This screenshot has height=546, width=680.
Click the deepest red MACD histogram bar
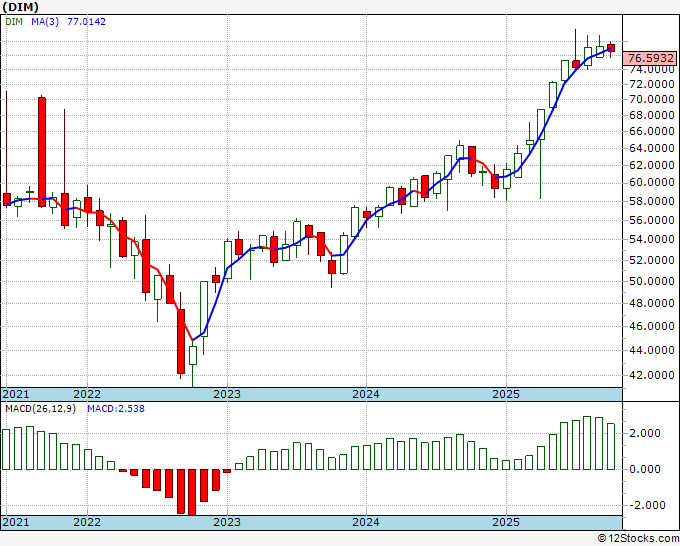click(192, 492)
